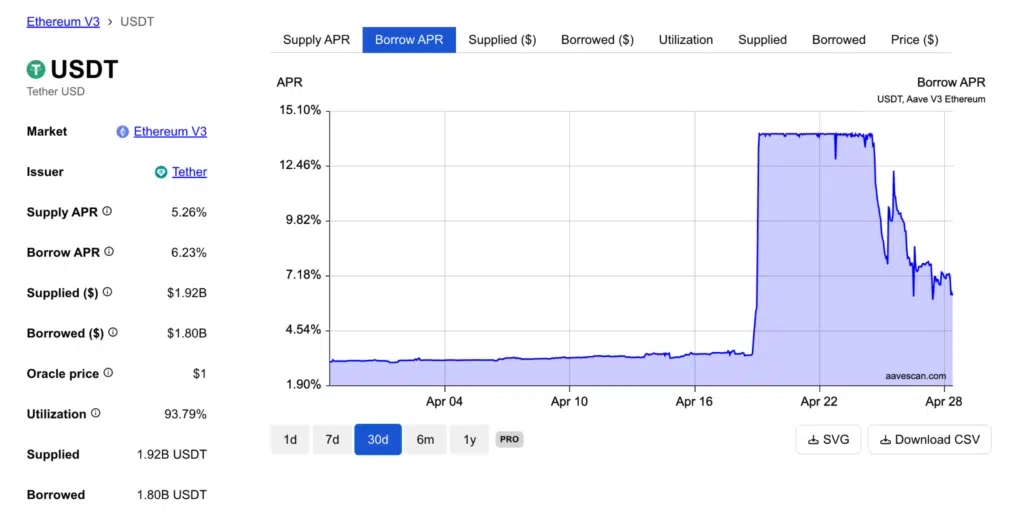Switch to the Supplied ($) tab
Screen dimensions: 1024x529
pyautogui.click(x=502, y=40)
